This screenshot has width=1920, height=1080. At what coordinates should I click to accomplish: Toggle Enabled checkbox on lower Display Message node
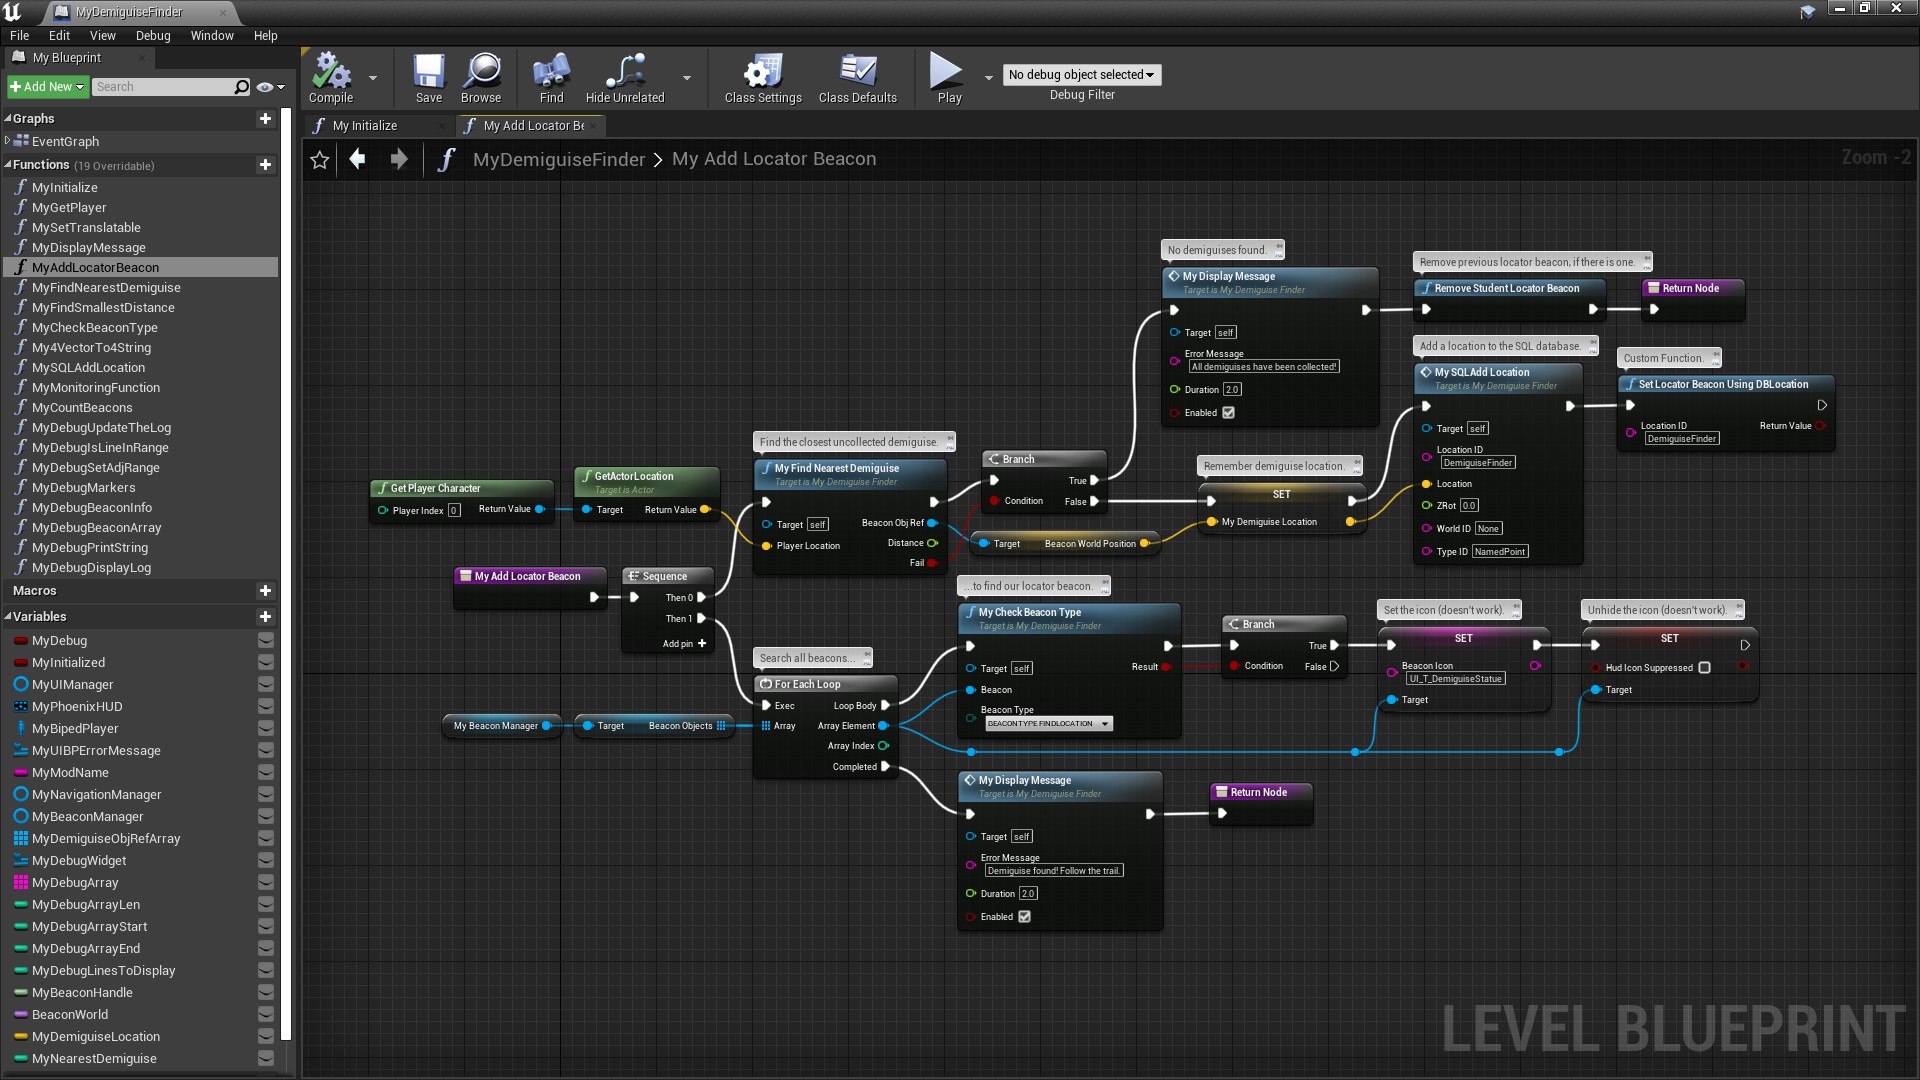tap(1024, 917)
